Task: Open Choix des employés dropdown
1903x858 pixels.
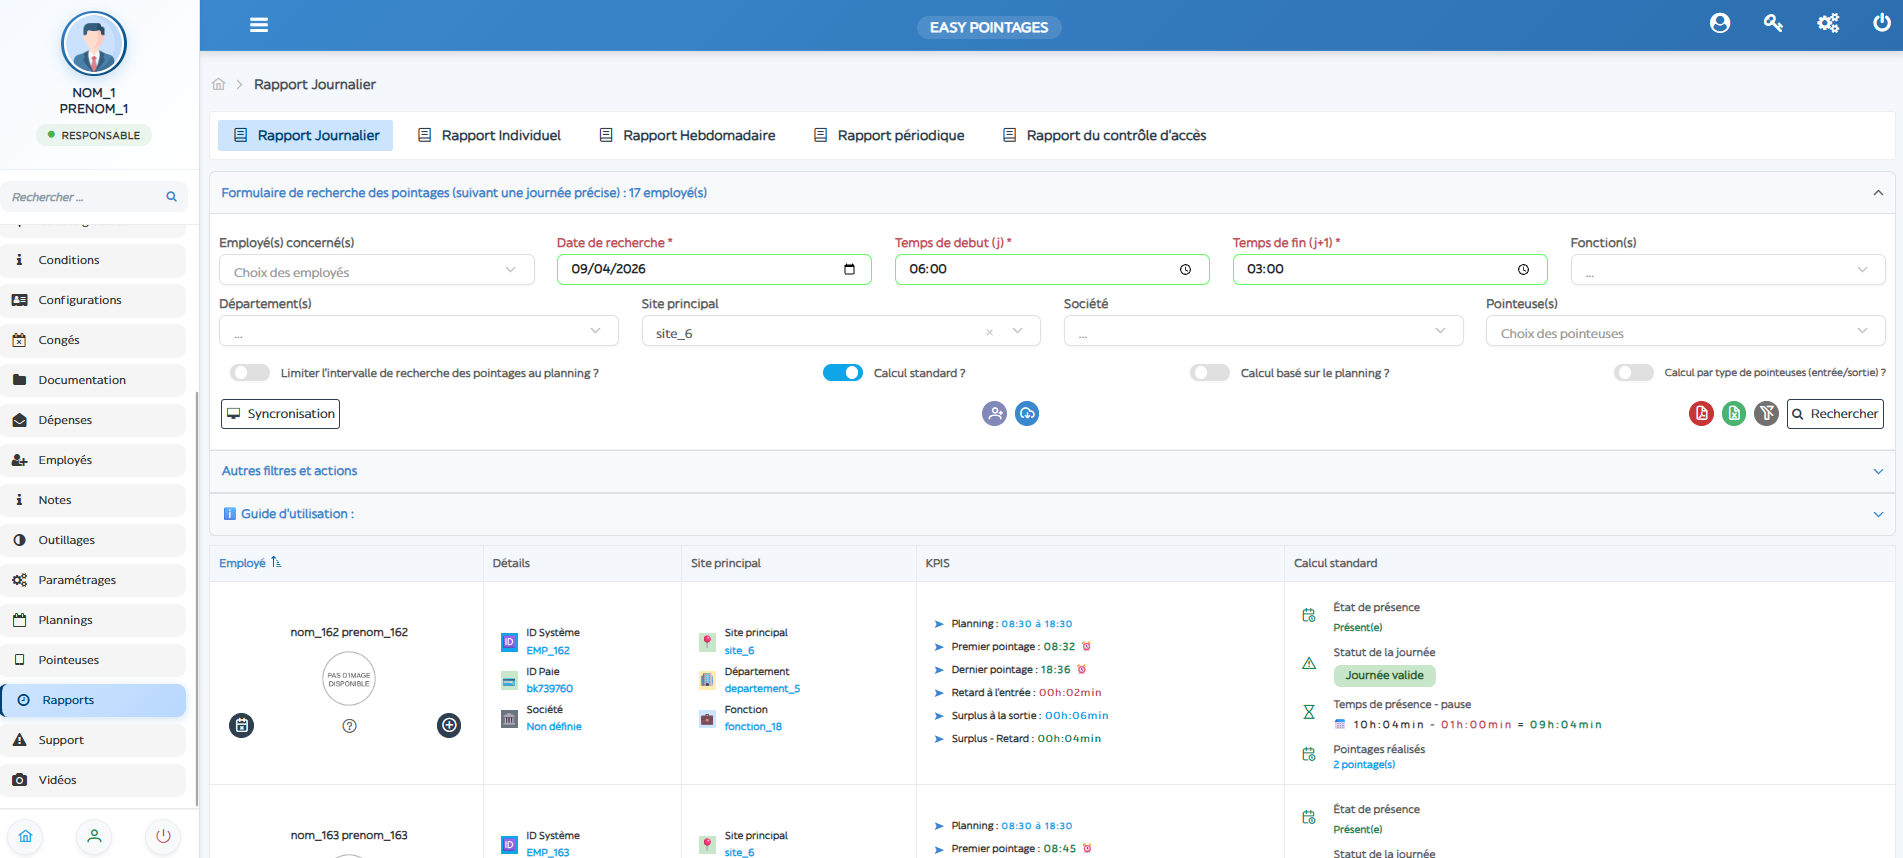Action: (x=377, y=270)
